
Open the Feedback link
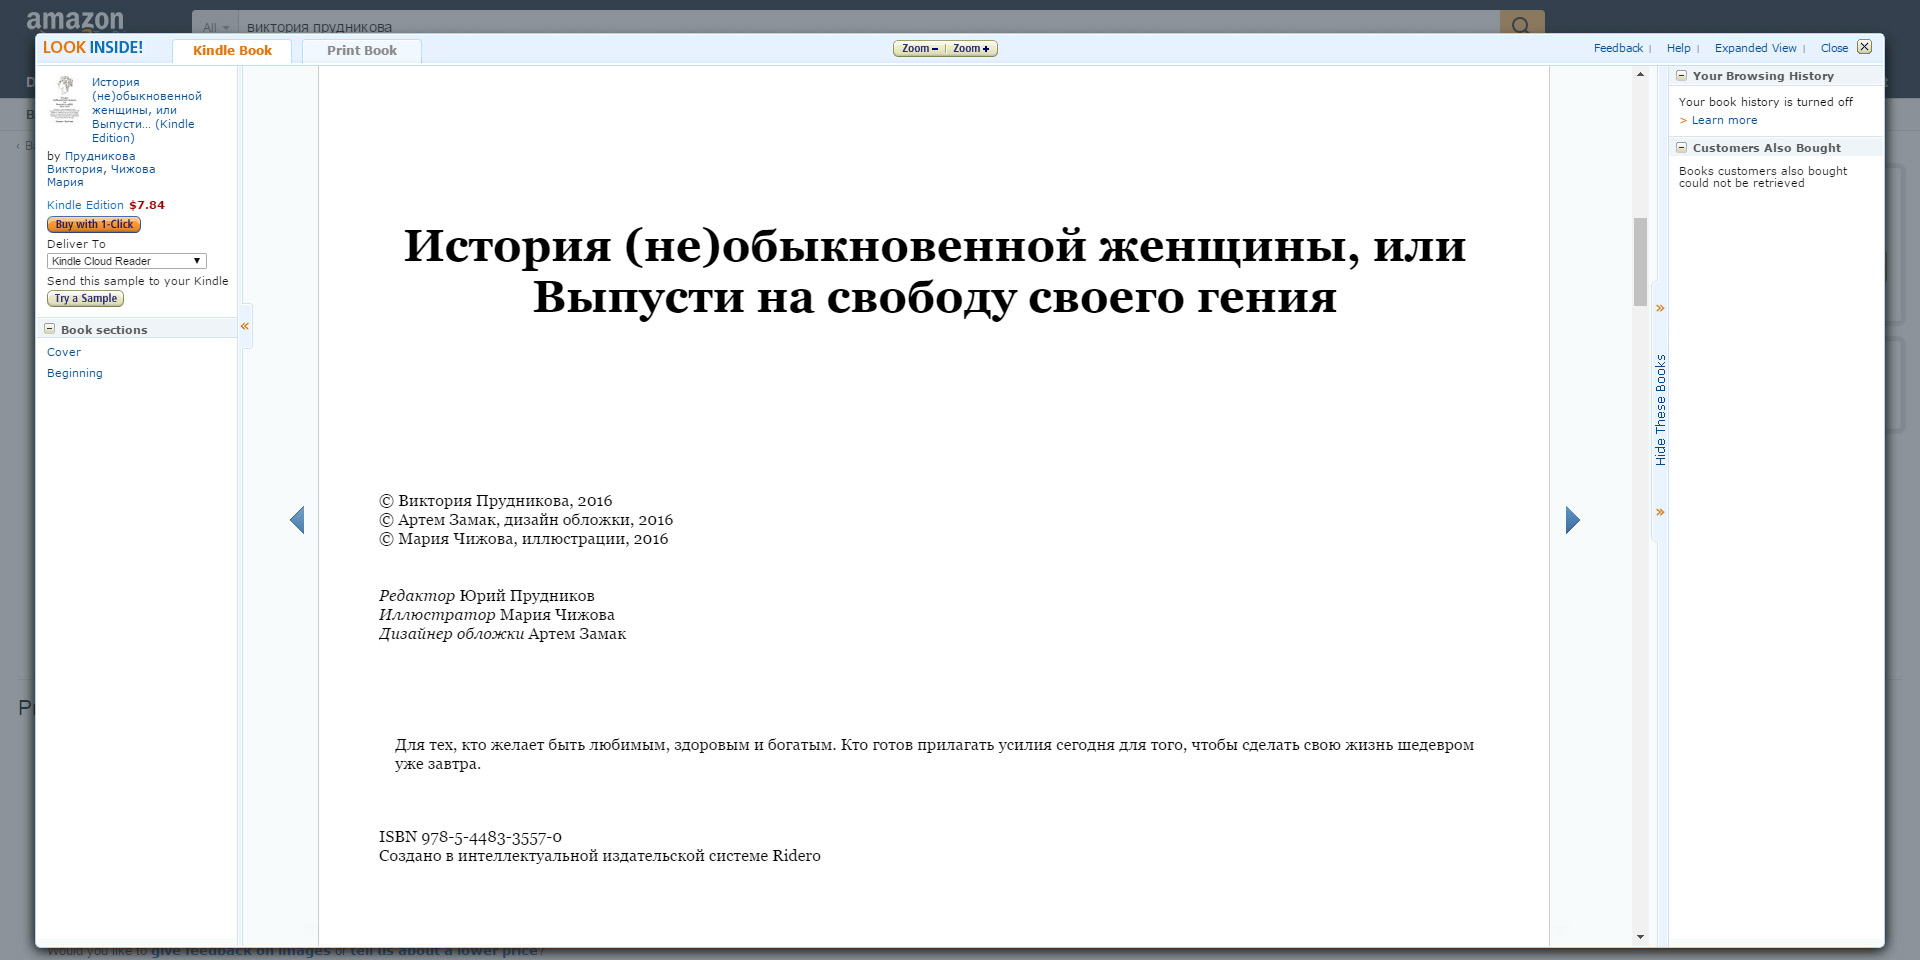(1618, 48)
